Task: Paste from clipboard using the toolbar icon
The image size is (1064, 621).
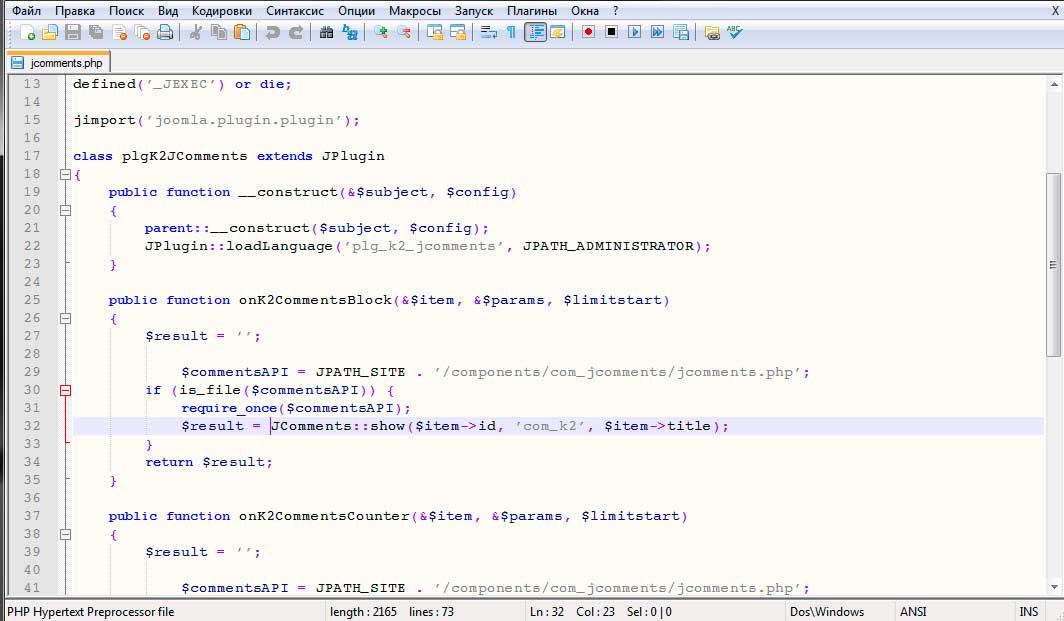Action: tap(242, 32)
